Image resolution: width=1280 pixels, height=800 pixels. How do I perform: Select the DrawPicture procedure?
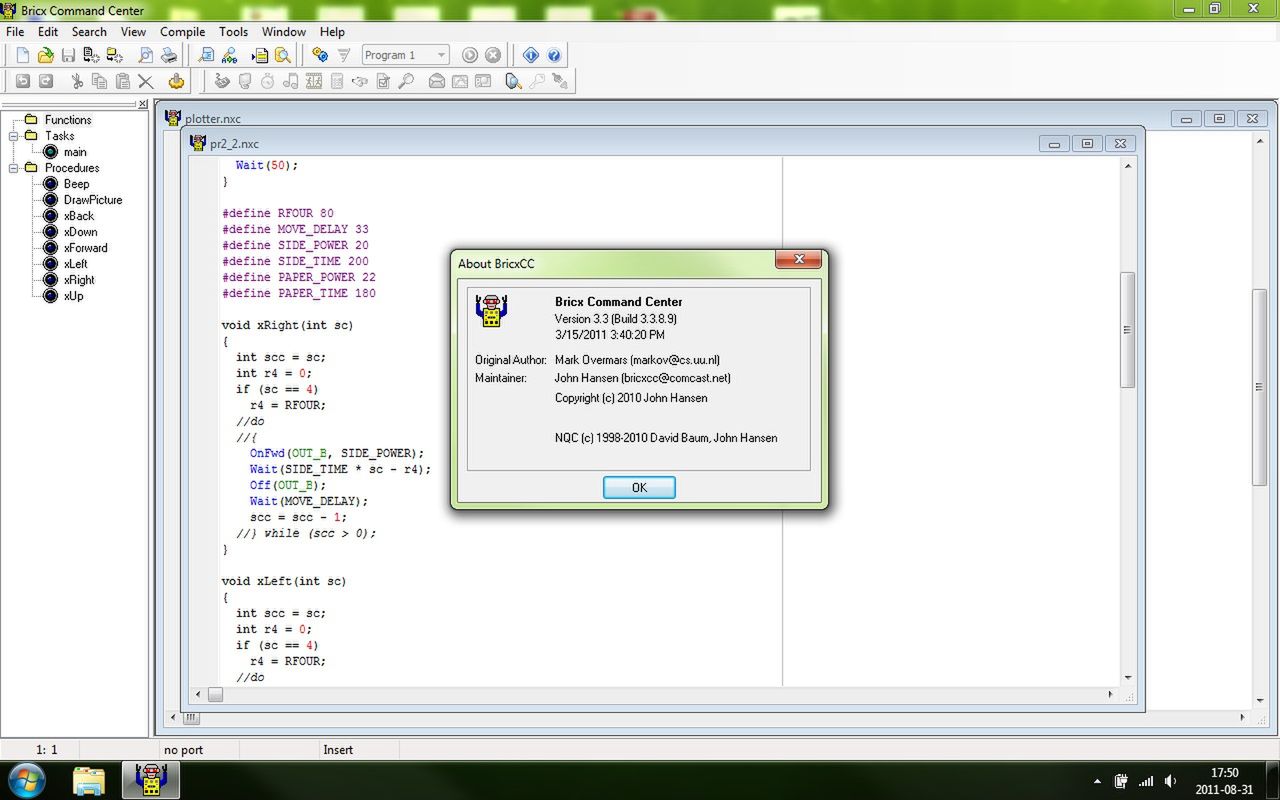tap(93, 200)
